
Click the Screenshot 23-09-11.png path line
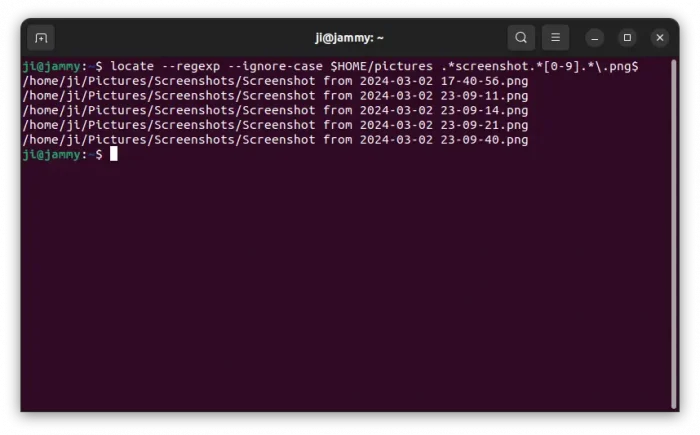click(275, 96)
